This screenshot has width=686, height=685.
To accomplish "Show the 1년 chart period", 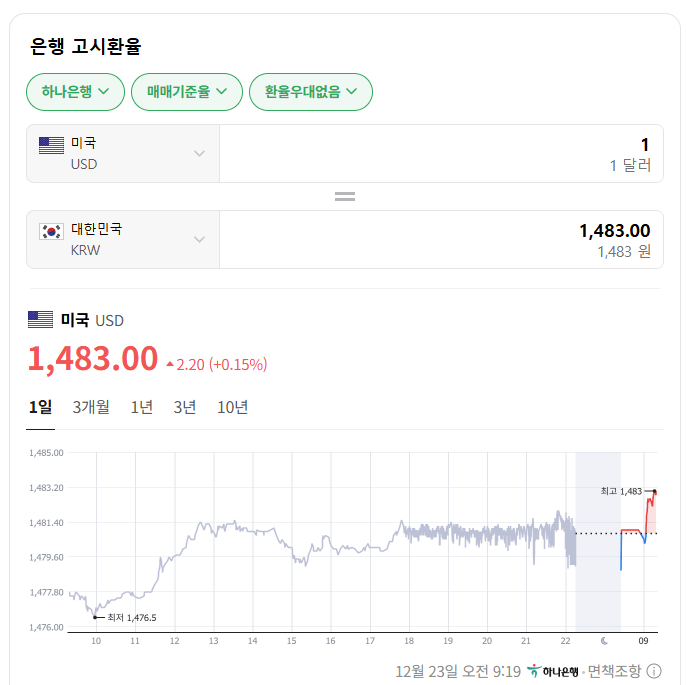I will [142, 407].
